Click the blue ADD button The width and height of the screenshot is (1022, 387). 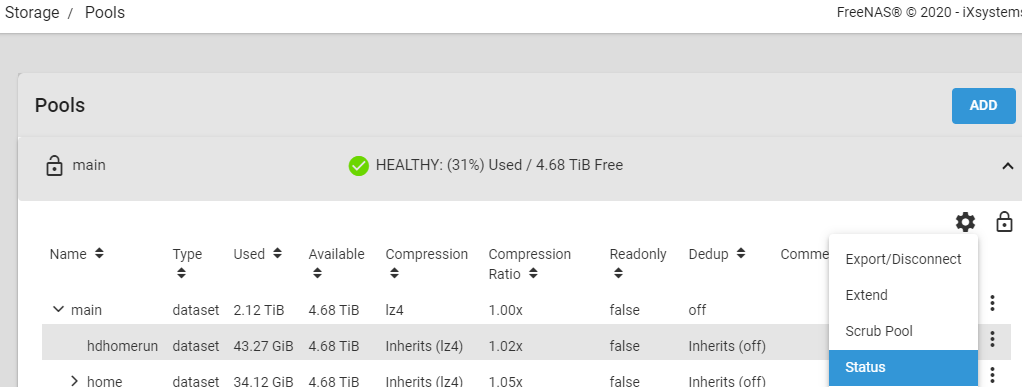point(984,106)
